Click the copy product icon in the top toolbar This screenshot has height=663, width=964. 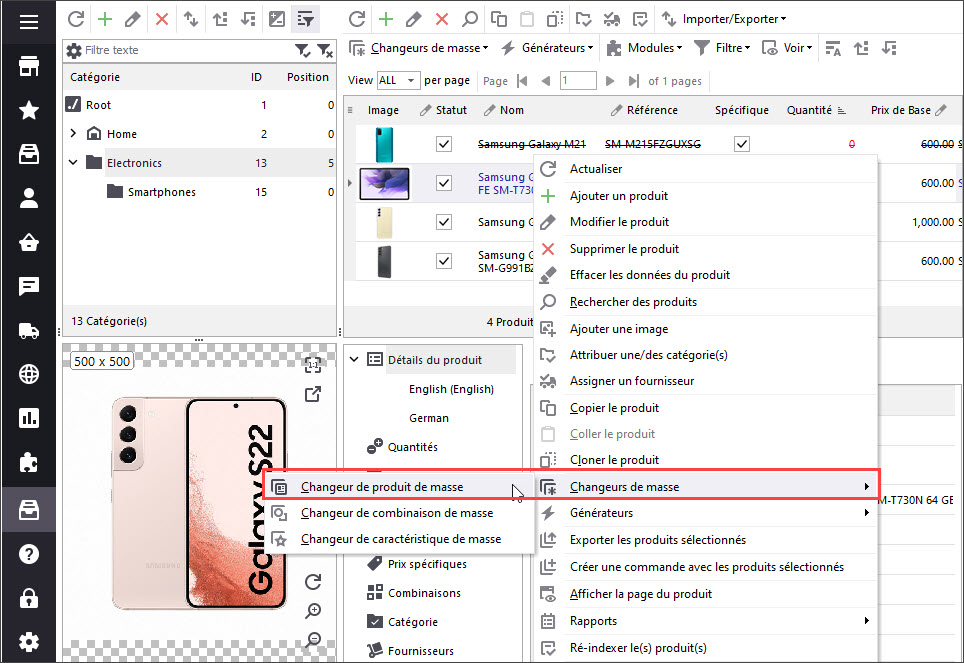point(499,19)
